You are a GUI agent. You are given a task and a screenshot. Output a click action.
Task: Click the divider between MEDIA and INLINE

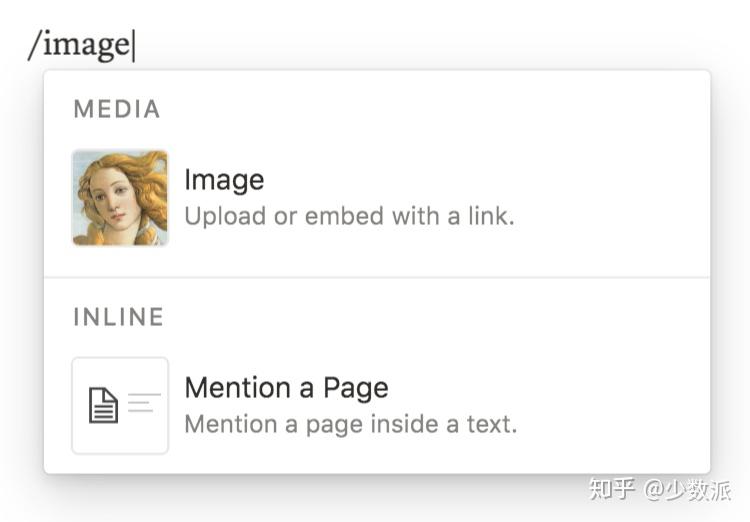click(x=377, y=277)
